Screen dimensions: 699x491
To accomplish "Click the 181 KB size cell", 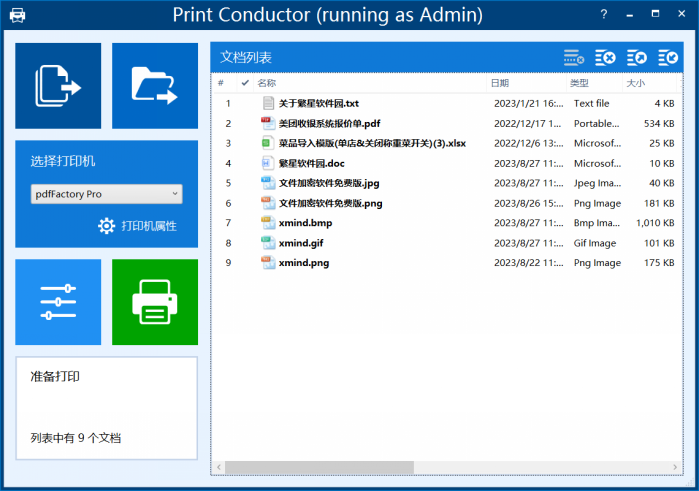I will [659, 203].
